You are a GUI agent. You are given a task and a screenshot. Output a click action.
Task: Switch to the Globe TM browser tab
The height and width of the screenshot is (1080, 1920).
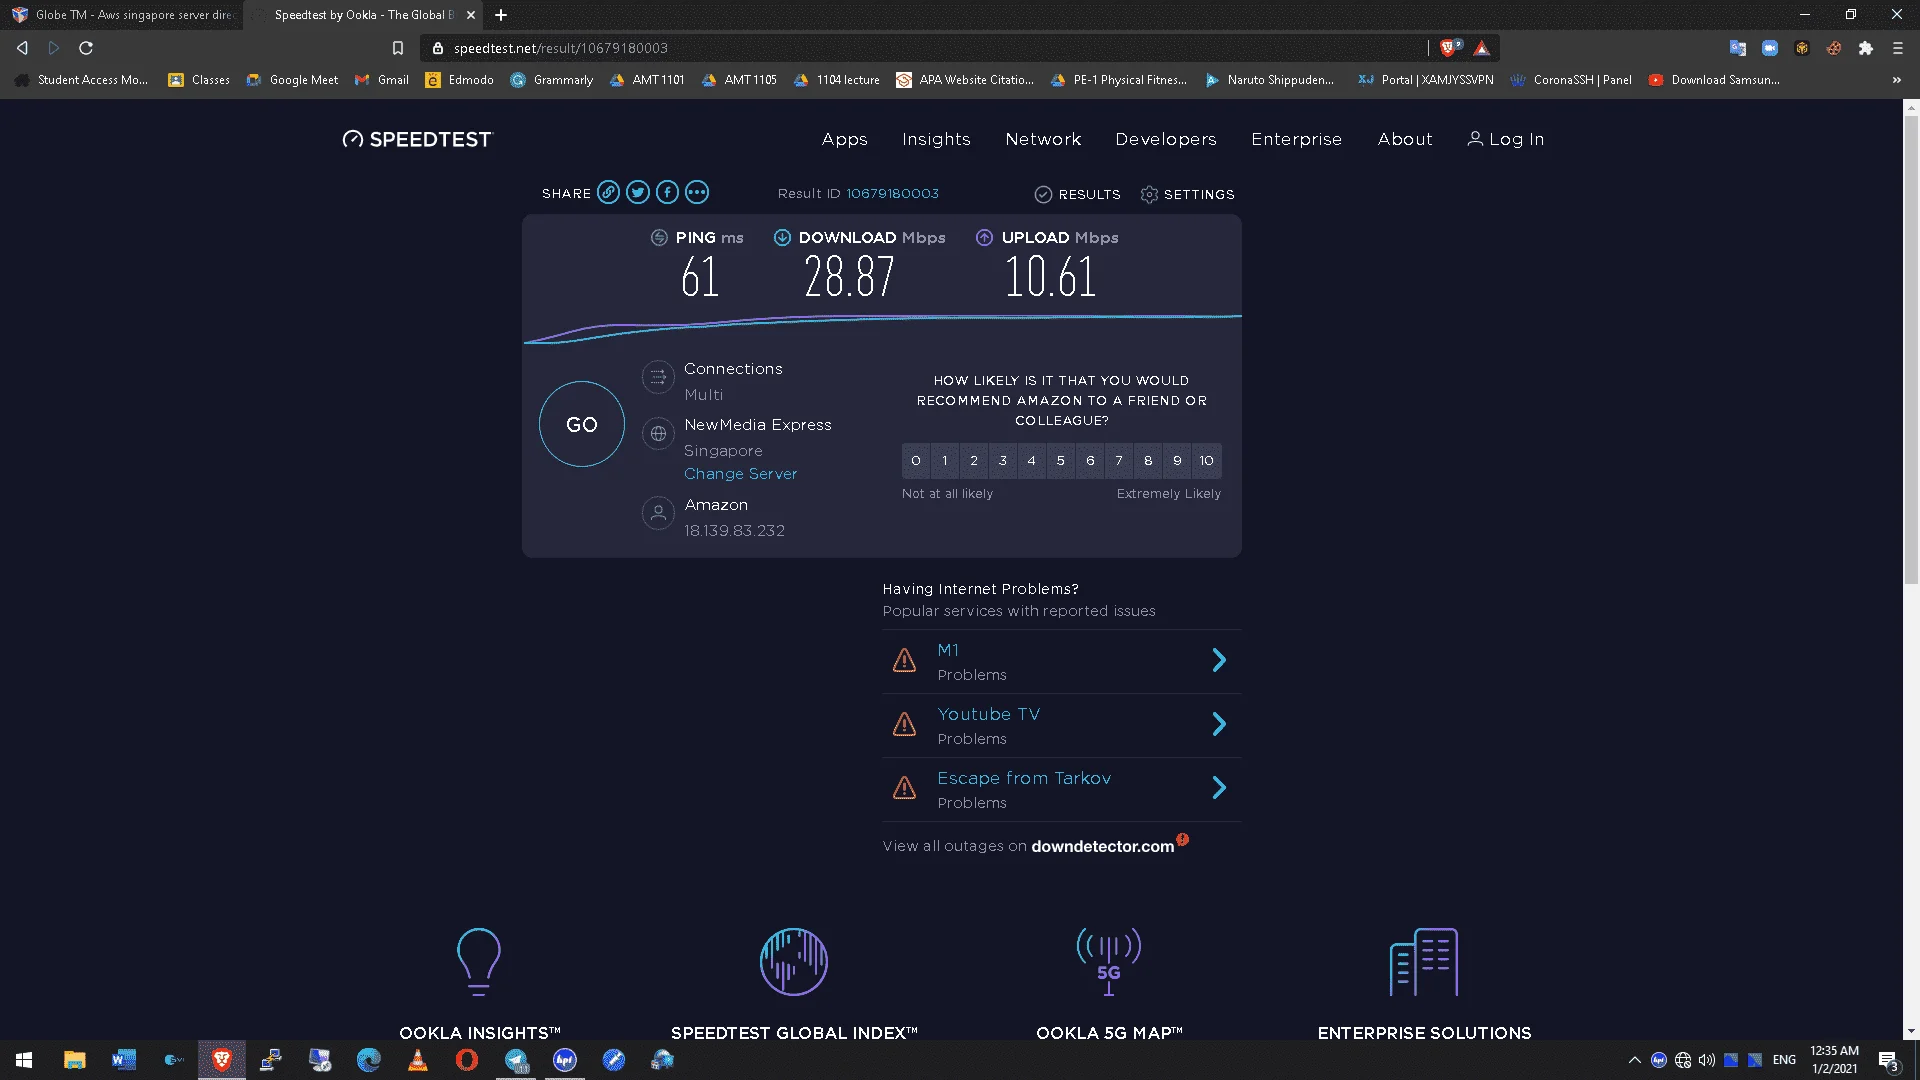point(122,15)
